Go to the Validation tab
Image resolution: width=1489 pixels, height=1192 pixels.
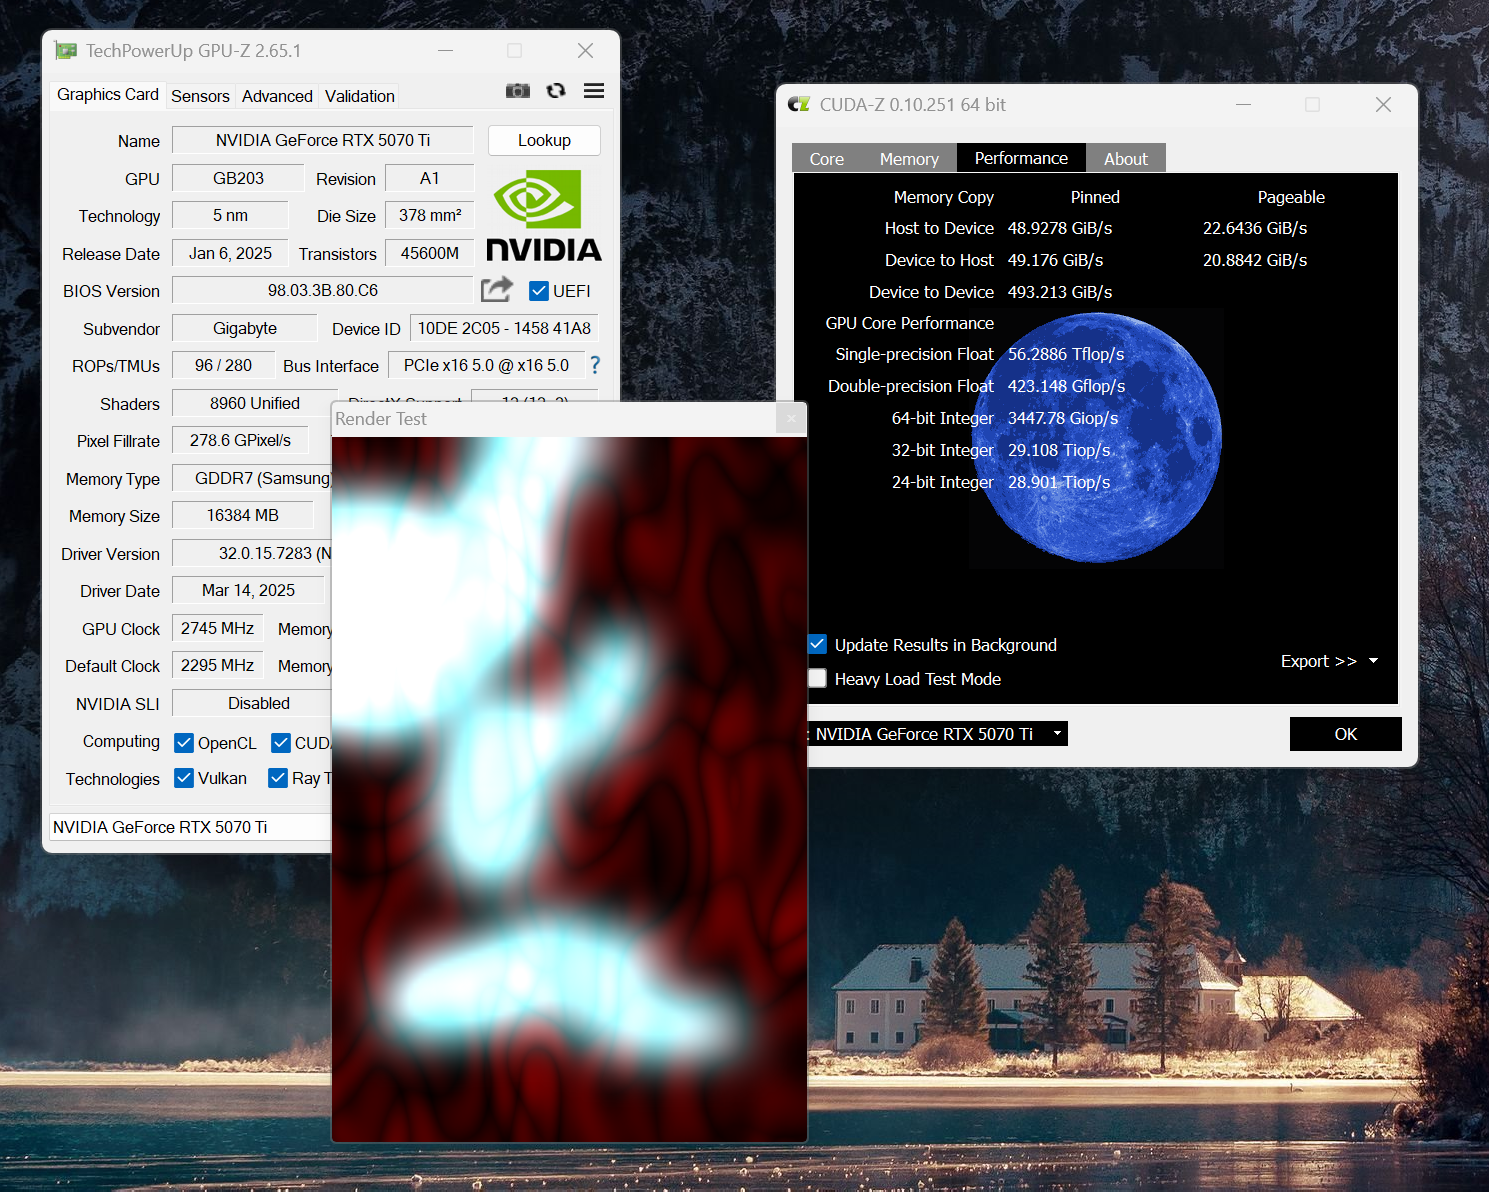360,96
